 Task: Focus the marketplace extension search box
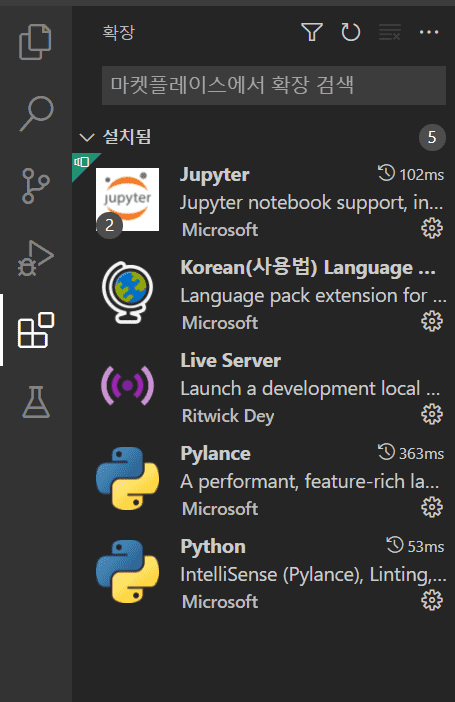tap(274, 85)
